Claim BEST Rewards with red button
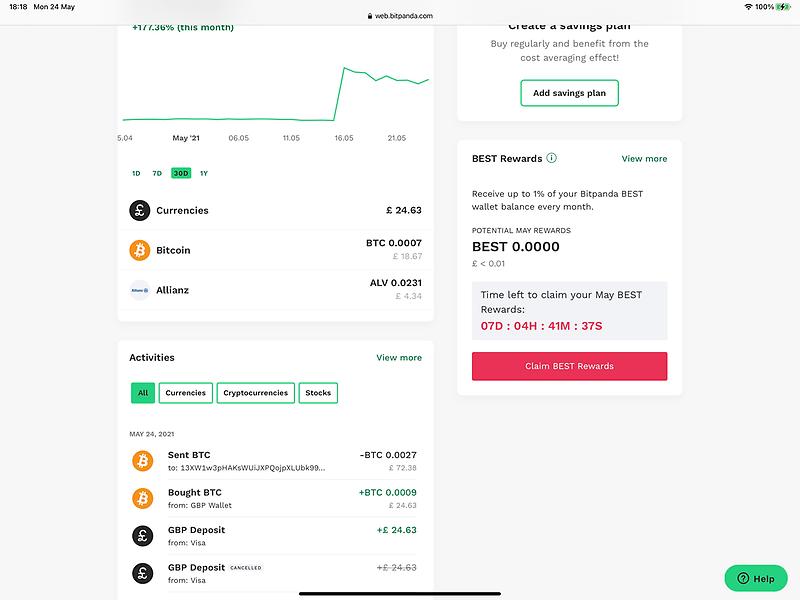The height and width of the screenshot is (600, 800). tap(569, 366)
